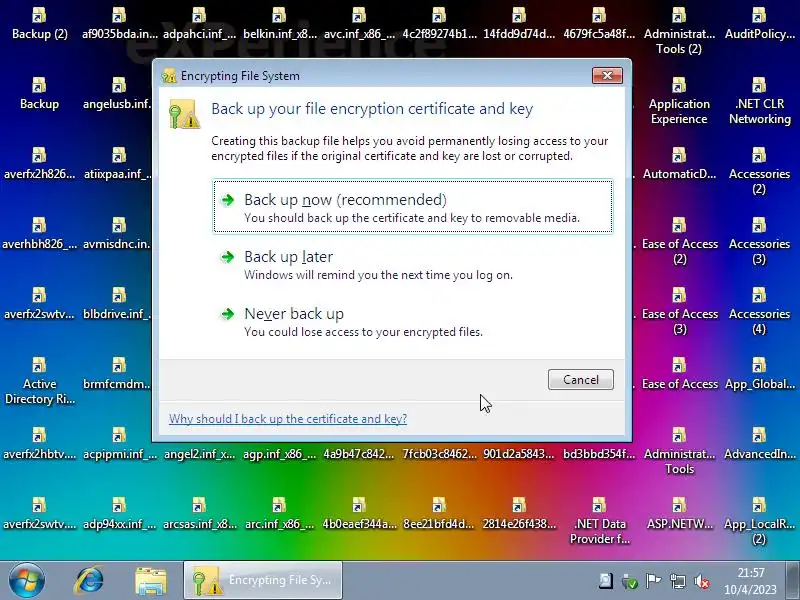Select the brmfcmdm.. desktop shortcut

click(117, 373)
